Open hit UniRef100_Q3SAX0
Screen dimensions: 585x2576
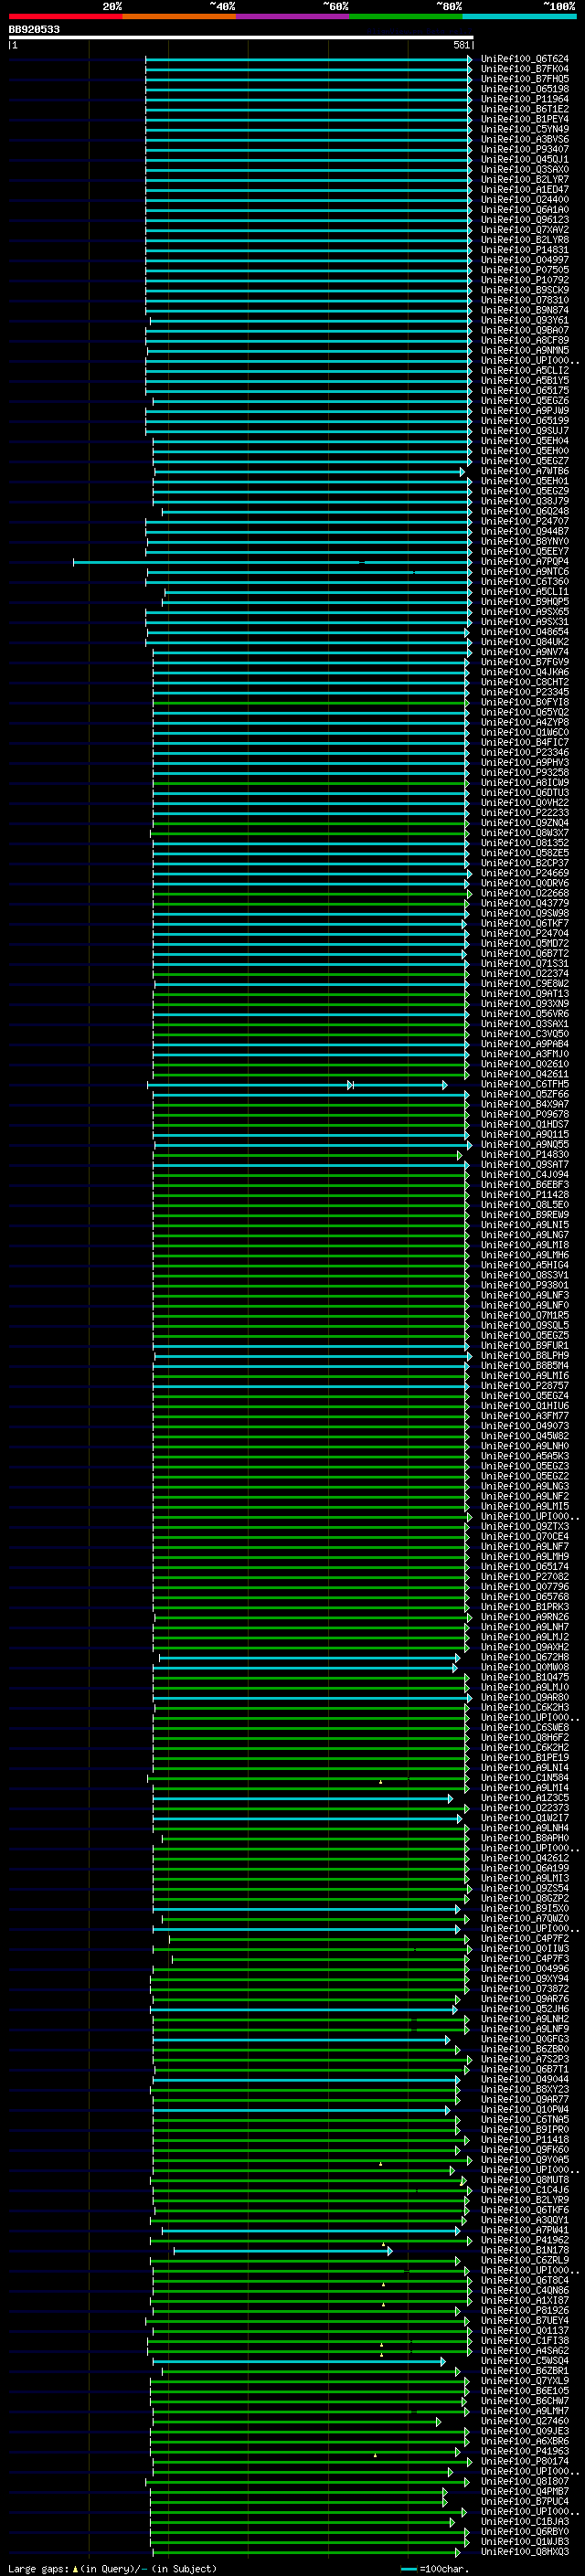(524, 169)
